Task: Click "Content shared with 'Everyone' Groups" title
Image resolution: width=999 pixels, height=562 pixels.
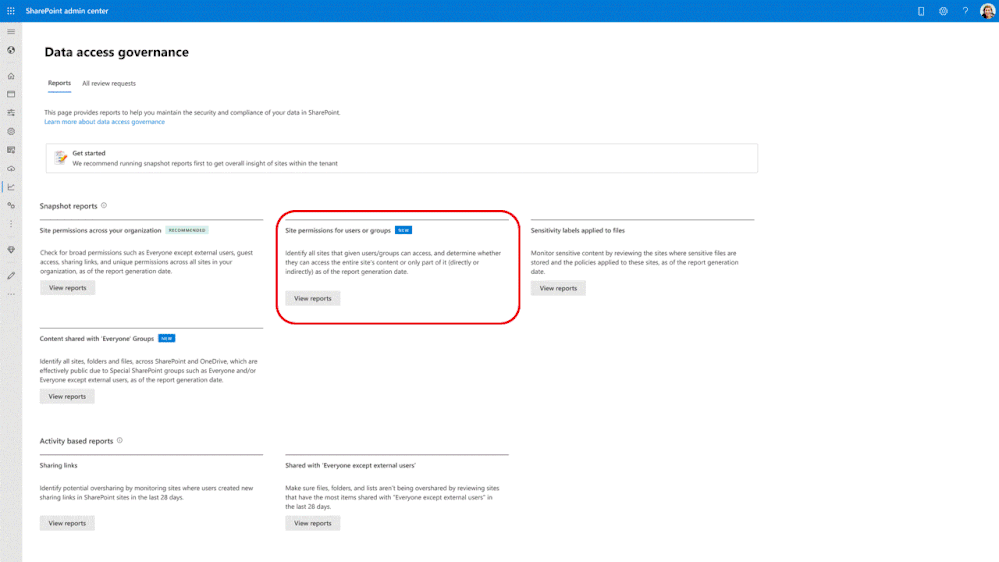Action: tap(97, 339)
